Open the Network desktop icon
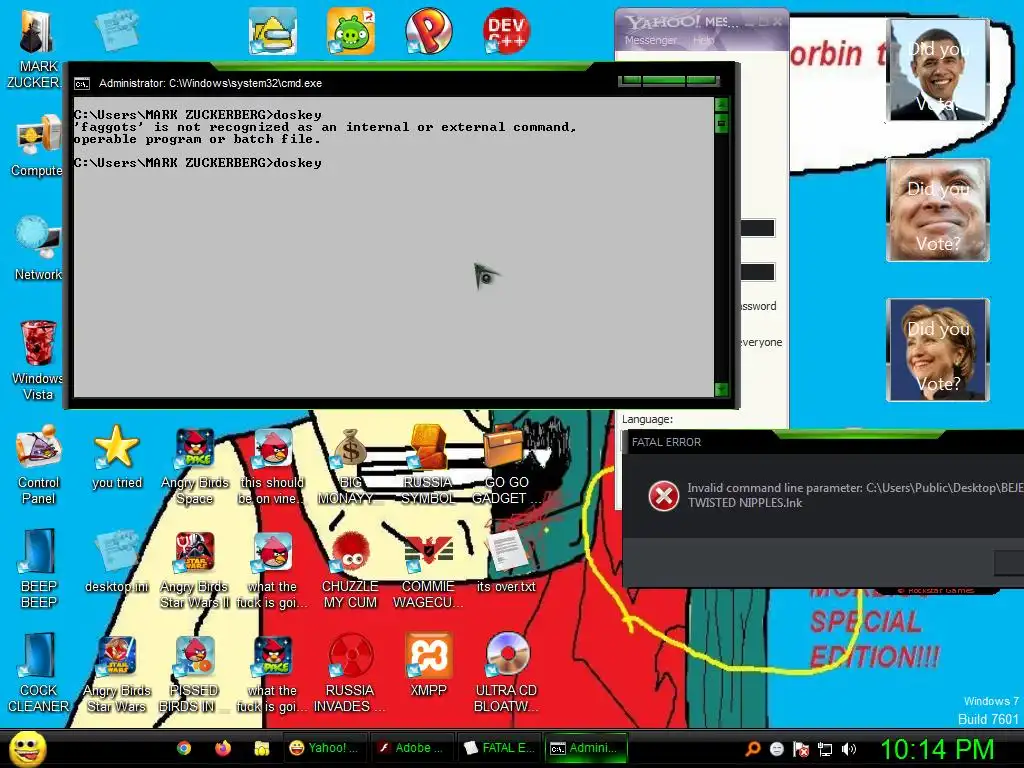 pos(38,248)
